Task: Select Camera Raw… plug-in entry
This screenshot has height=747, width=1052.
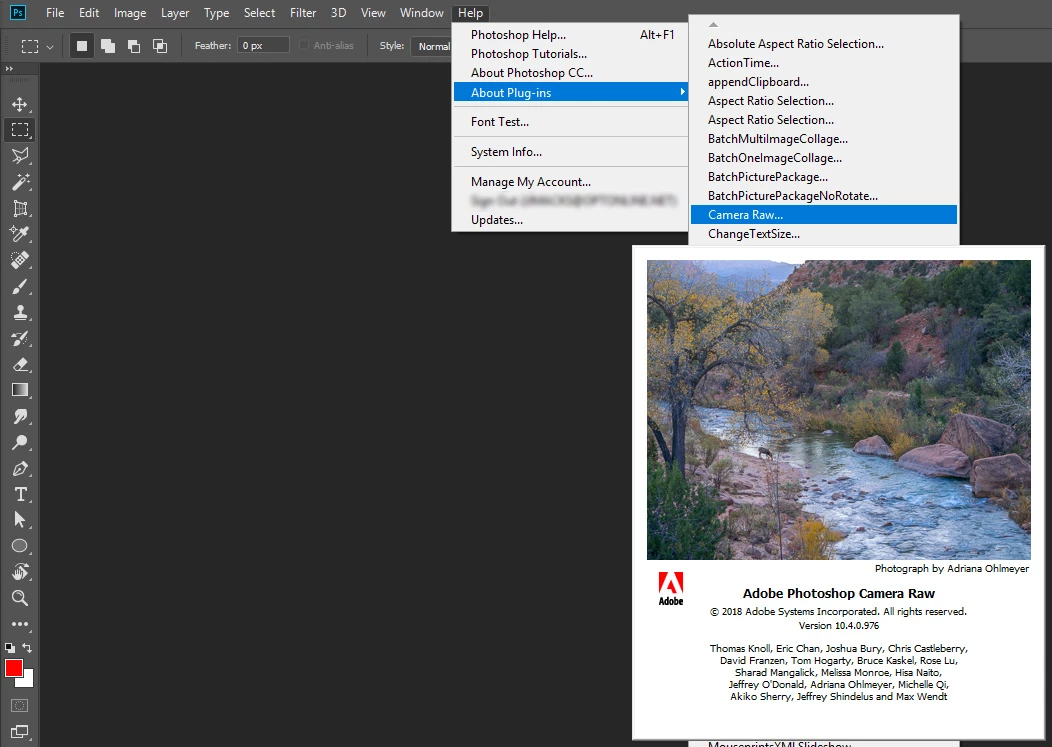Action: pyautogui.click(x=823, y=215)
